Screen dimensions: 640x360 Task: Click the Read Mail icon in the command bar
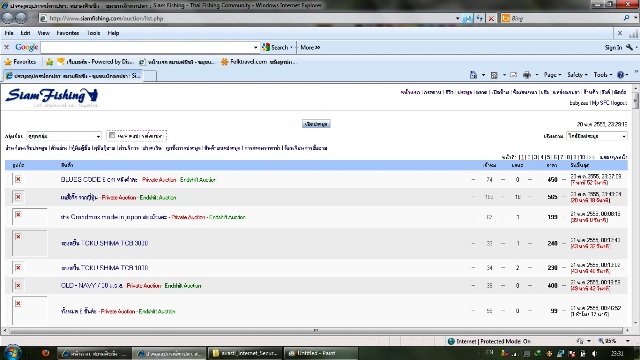point(514,75)
